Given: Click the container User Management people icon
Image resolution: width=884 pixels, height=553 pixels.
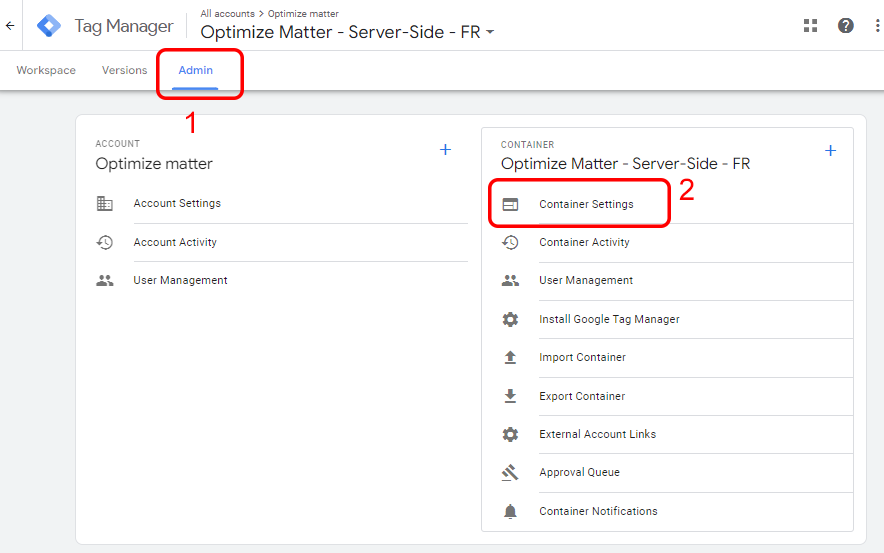Looking at the screenshot, I should 510,280.
